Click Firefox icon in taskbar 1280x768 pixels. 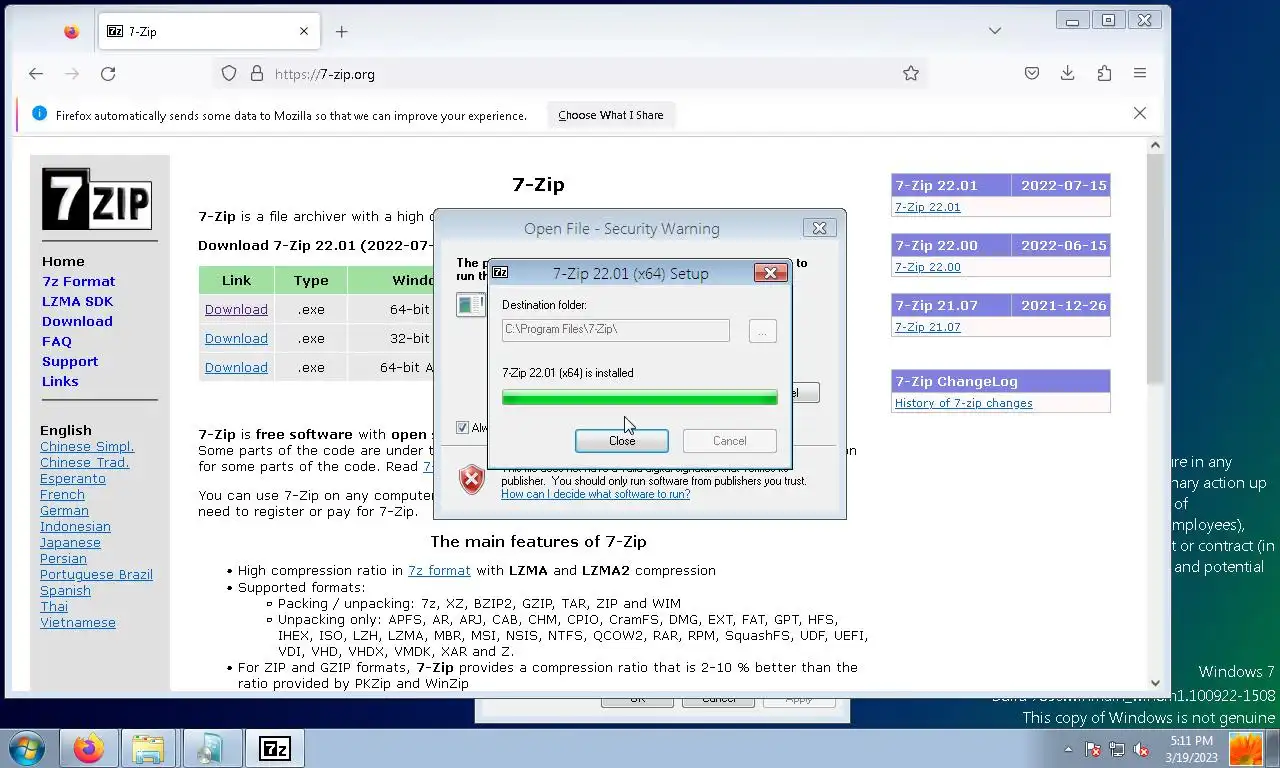coord(88,748)
